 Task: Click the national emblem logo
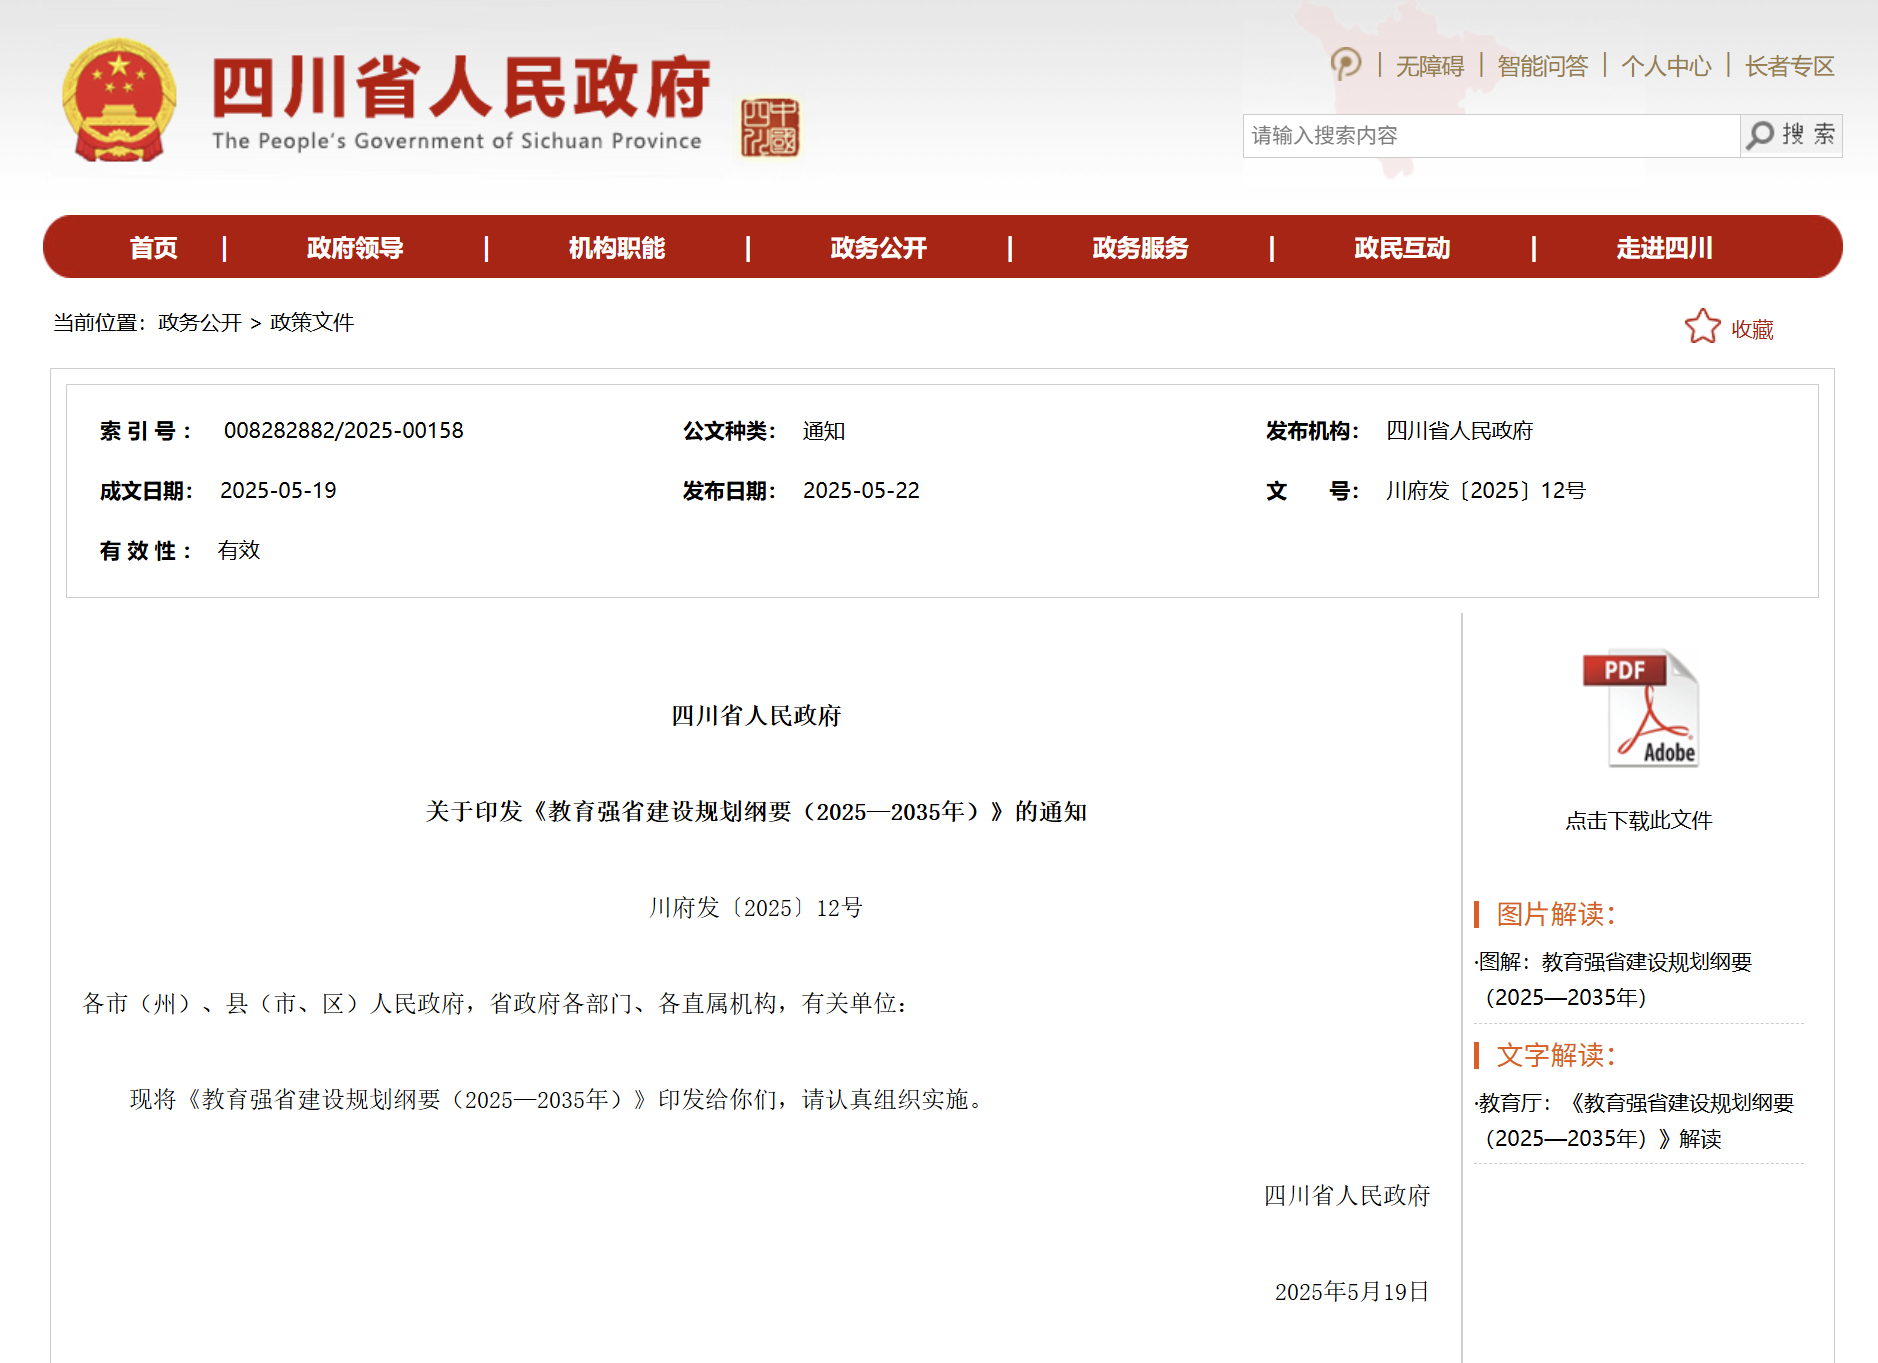tap(119, 101)
